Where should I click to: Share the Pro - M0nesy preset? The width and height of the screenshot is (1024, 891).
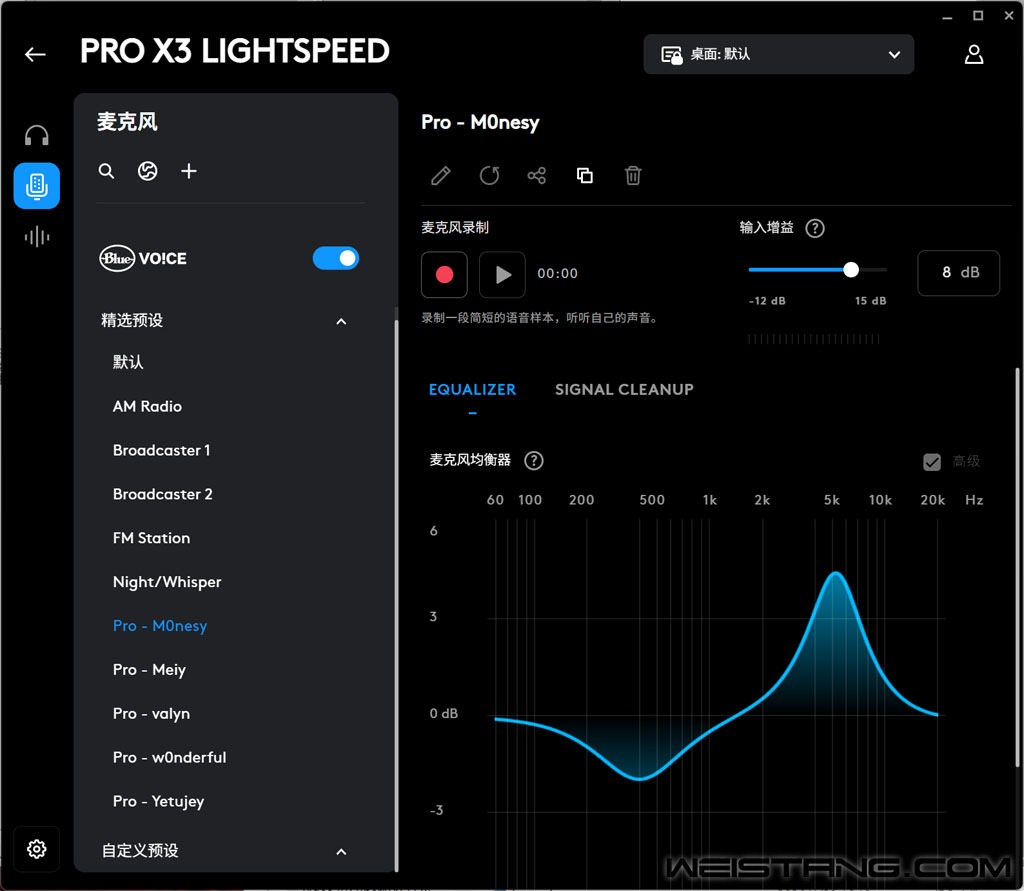(x=537, y=176)
